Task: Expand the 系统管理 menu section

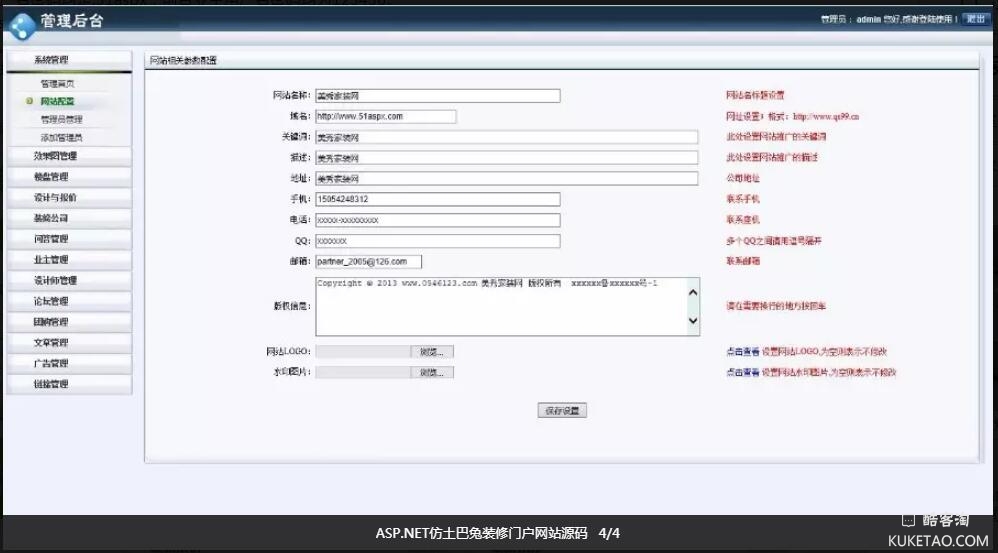Action: pyautogui.click(x=69, y=60)
